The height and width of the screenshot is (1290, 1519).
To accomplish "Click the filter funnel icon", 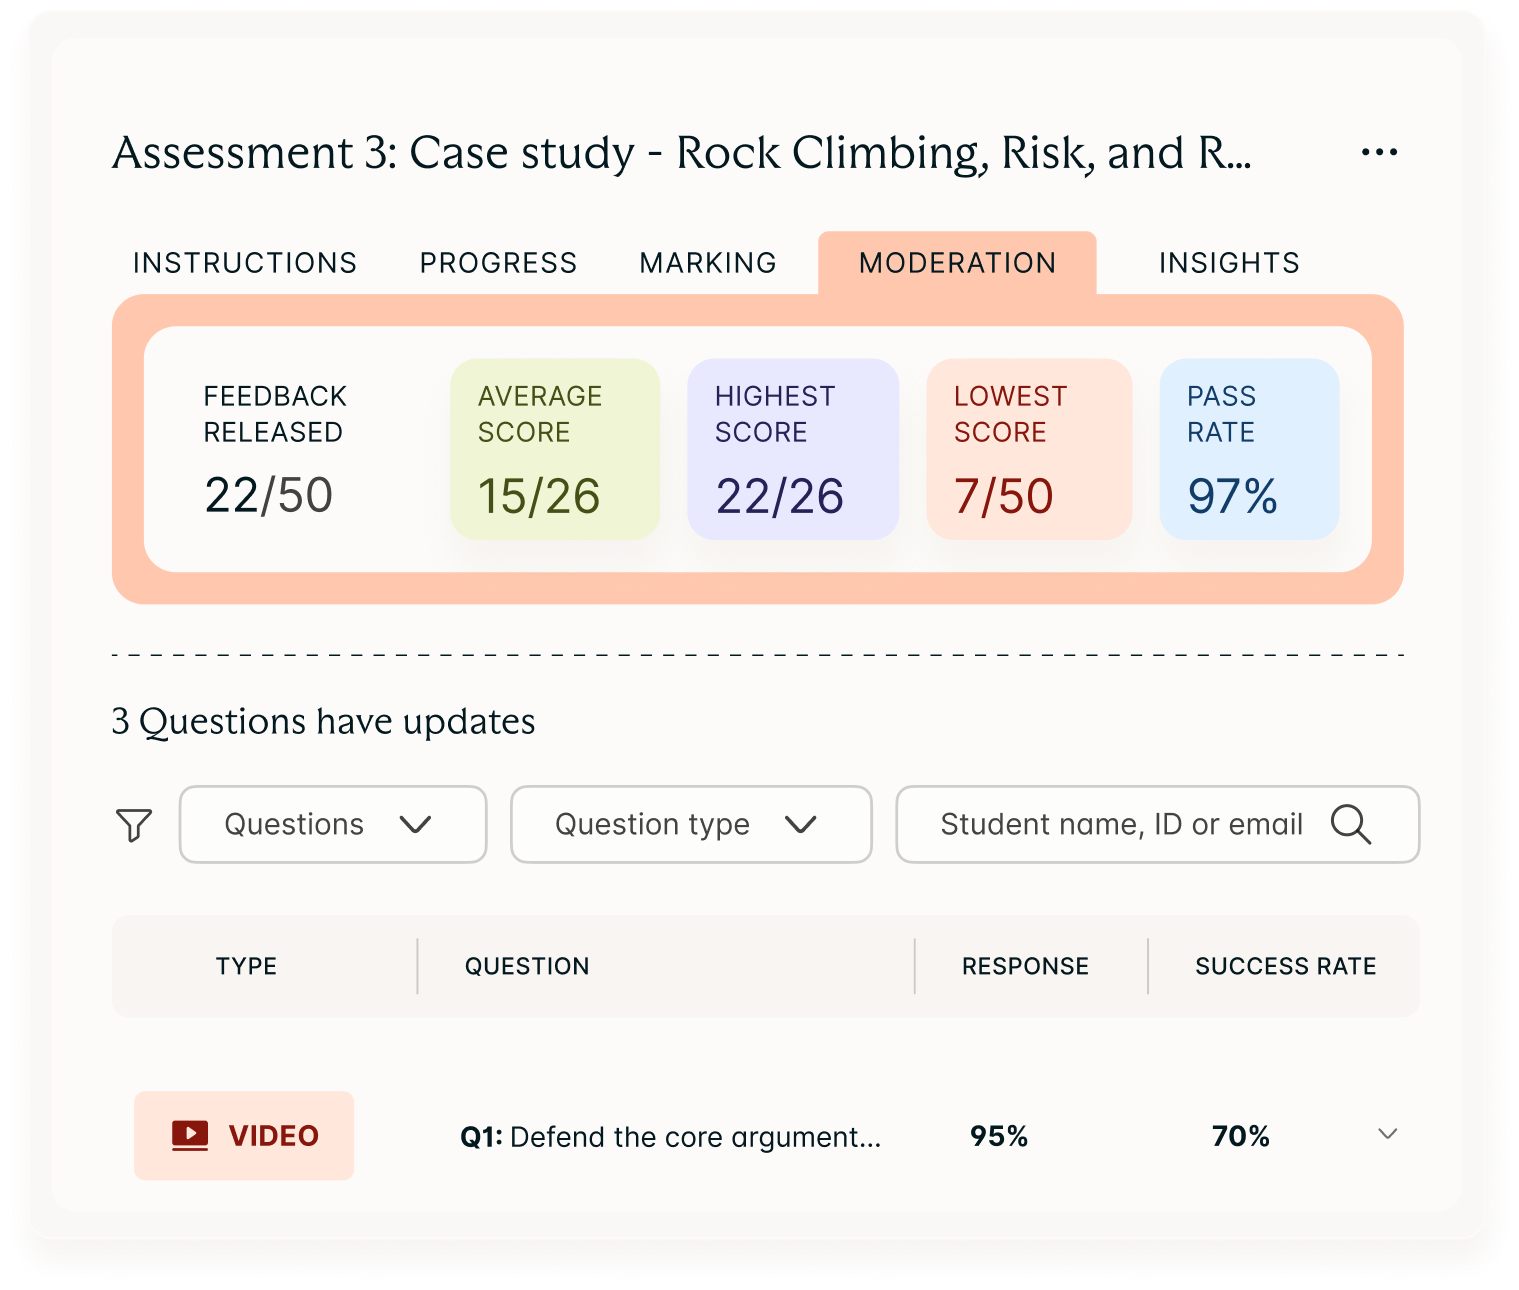I will [134, 825].
